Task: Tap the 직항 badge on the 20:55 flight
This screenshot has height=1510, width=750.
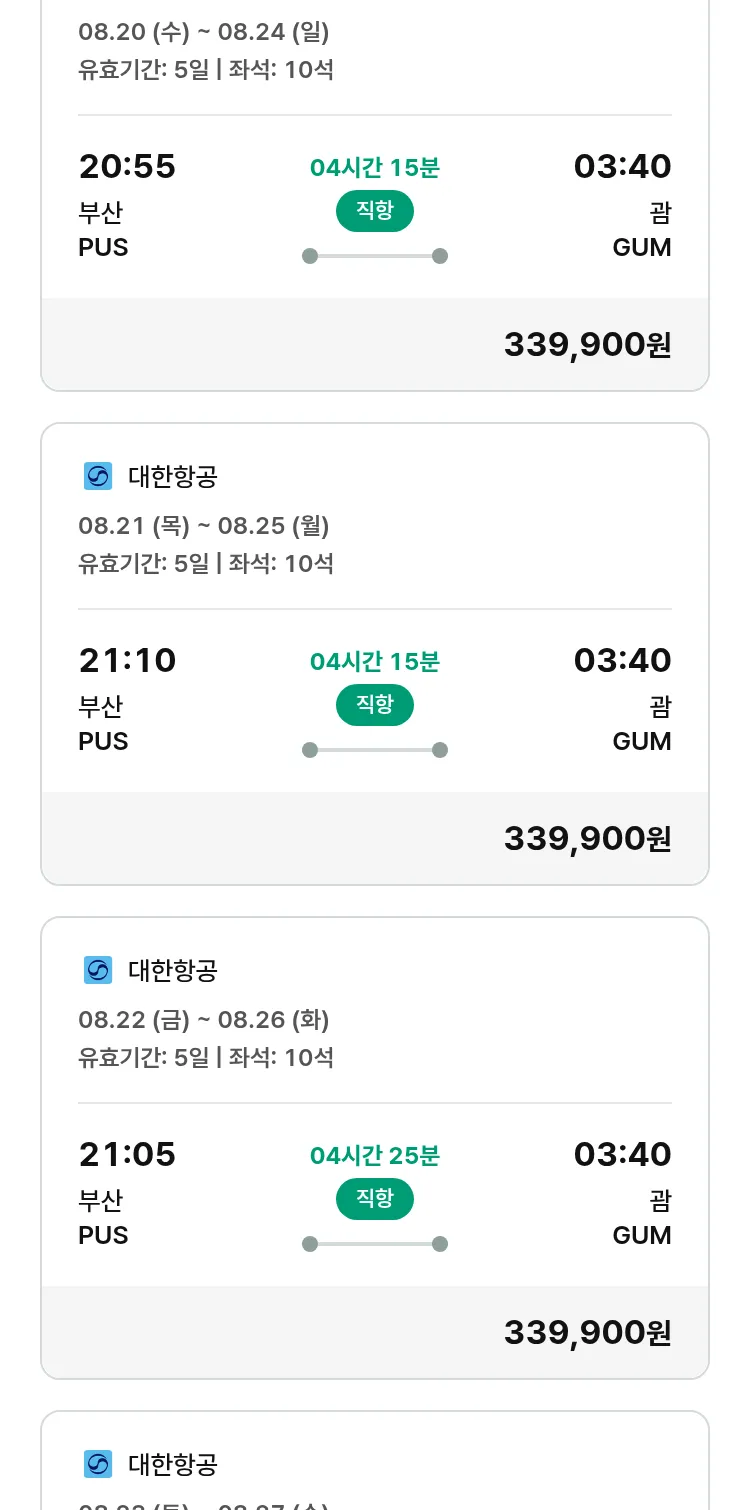Action: tap(374, 211)
